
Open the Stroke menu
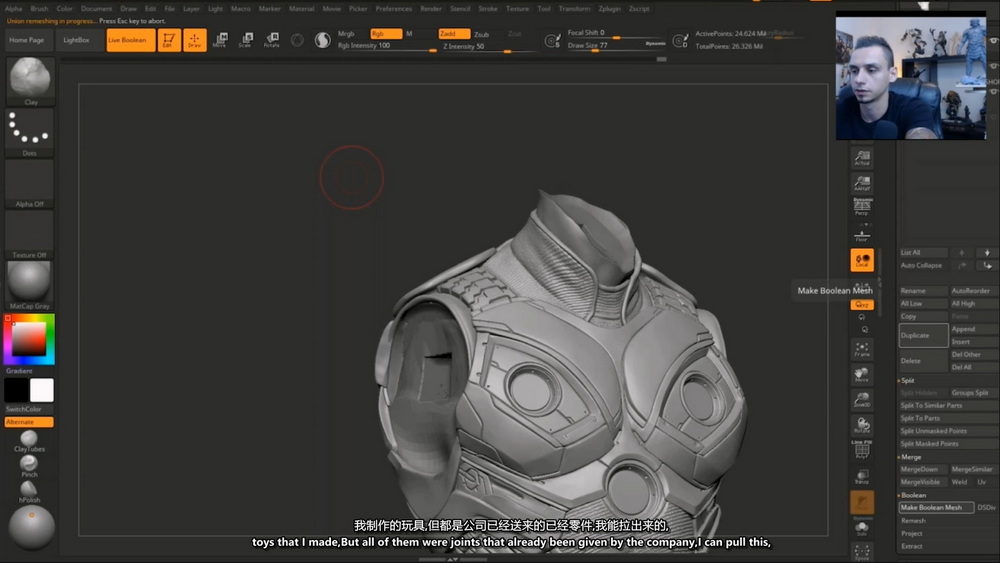click(488, 9)
